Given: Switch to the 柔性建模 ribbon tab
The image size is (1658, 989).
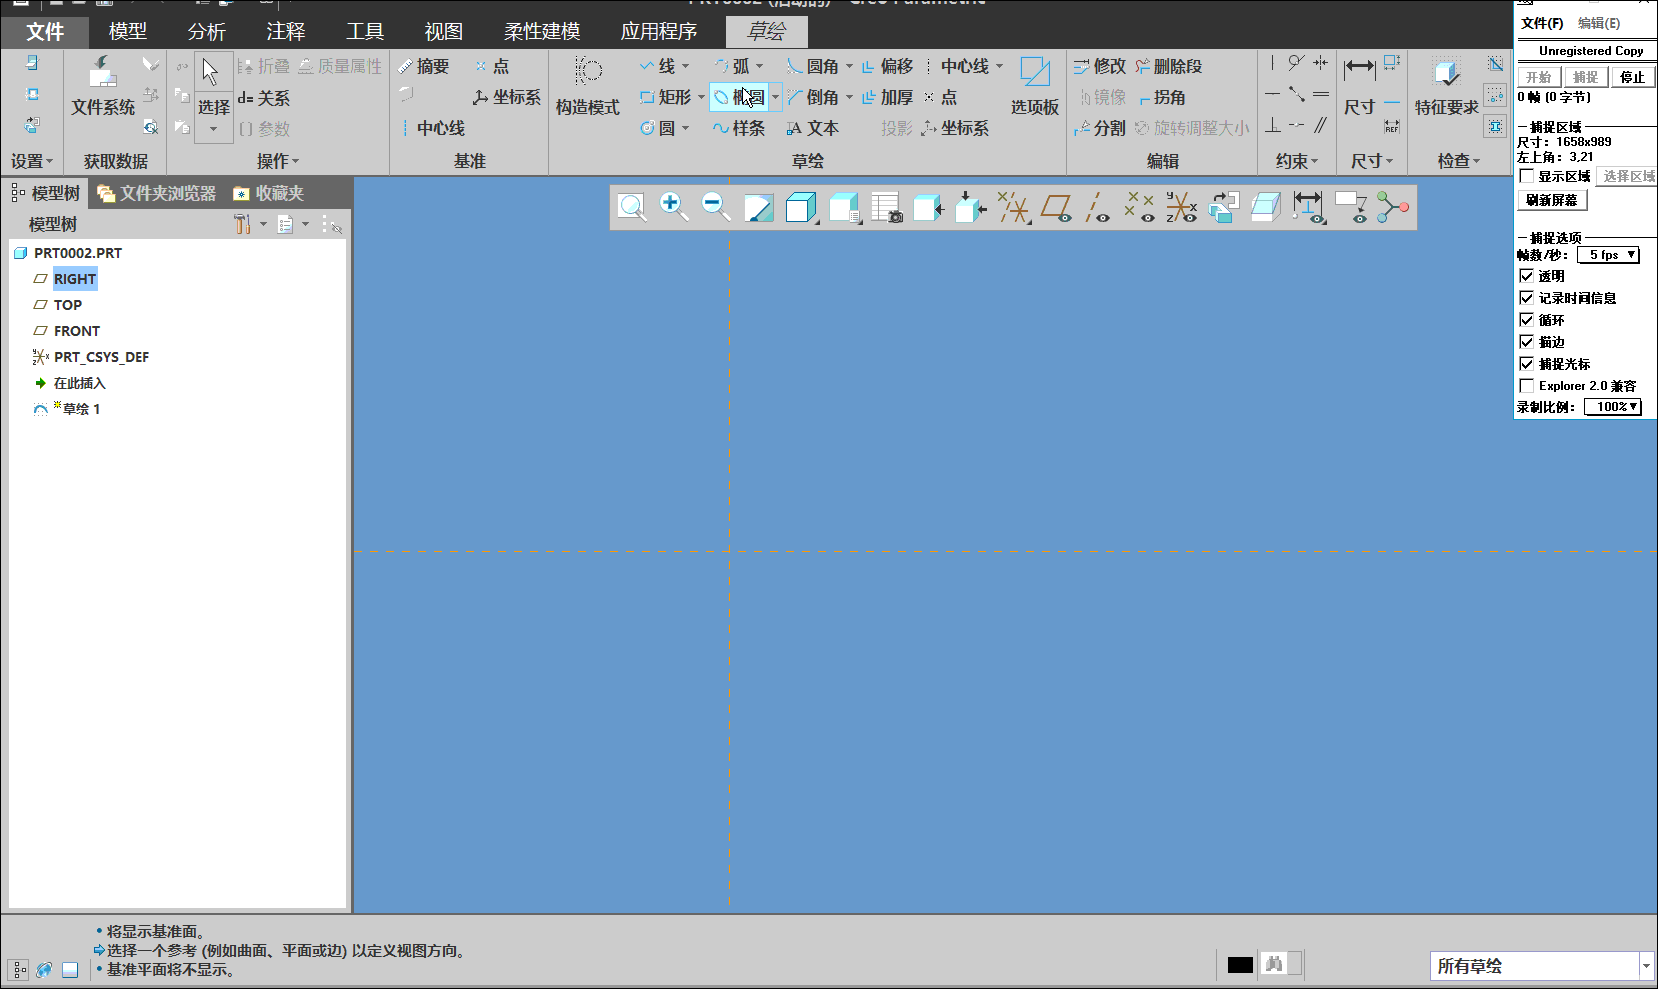Looking at the screenshot, I should tap(542, 32).
